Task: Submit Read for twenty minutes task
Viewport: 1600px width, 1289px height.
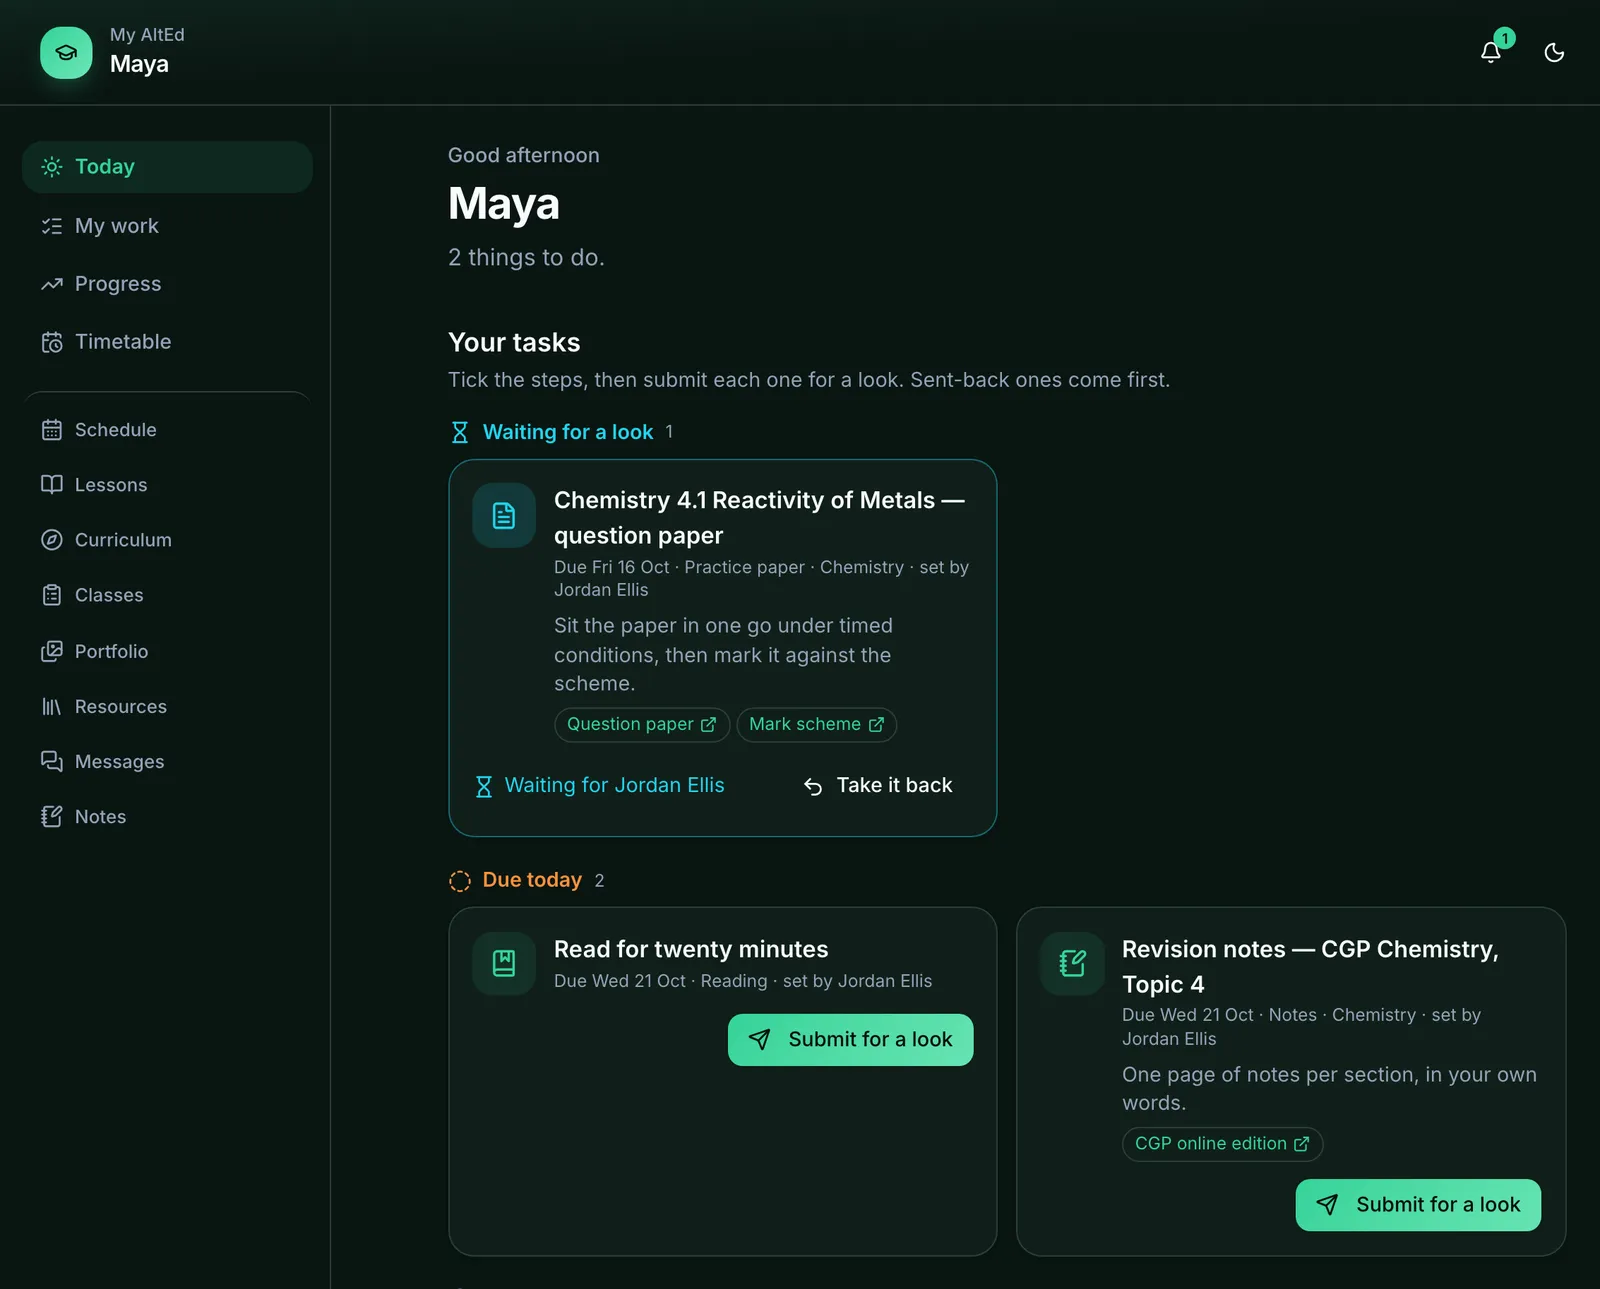Action: point(850,1040)
